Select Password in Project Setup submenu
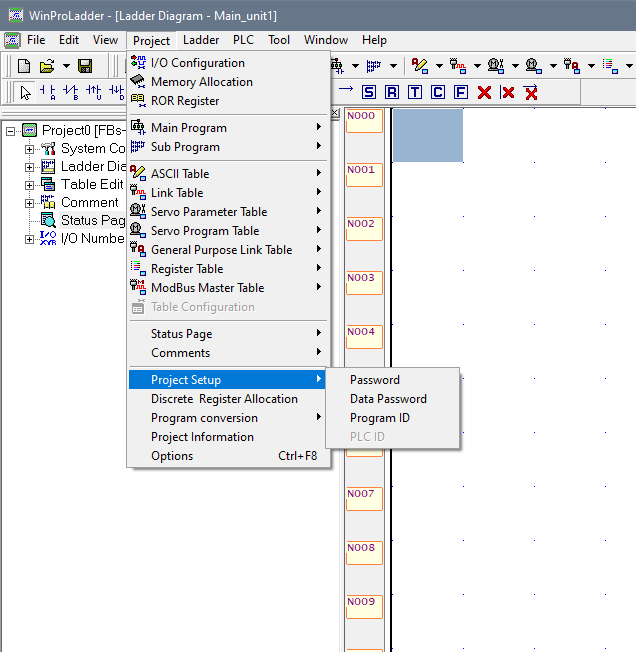Viewport: 636px width, 652px height. click(x=392, y=380)
